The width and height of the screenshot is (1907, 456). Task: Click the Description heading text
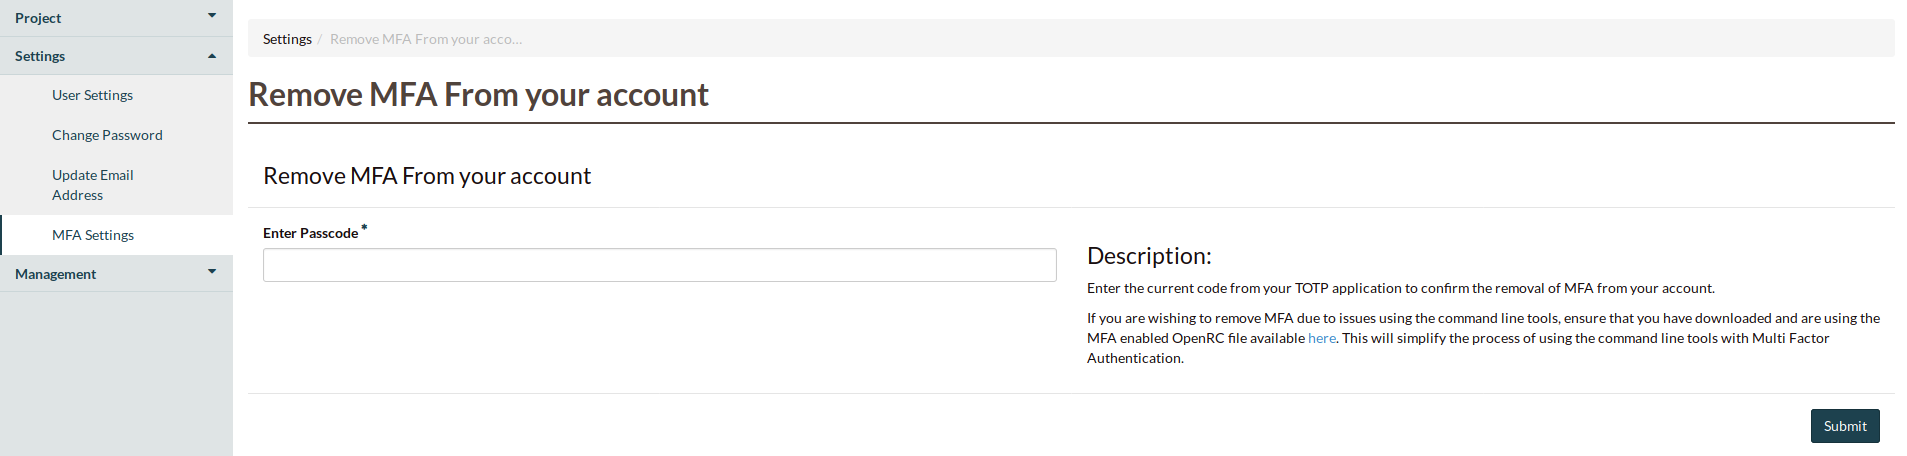1149,256
